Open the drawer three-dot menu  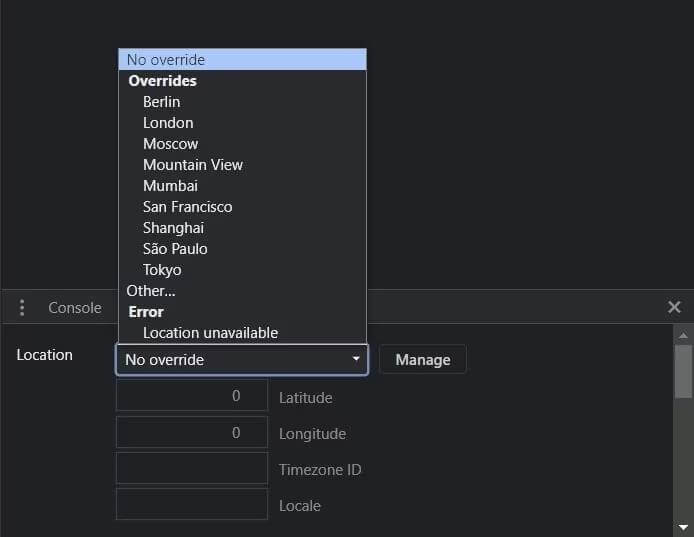click(22, 307)
